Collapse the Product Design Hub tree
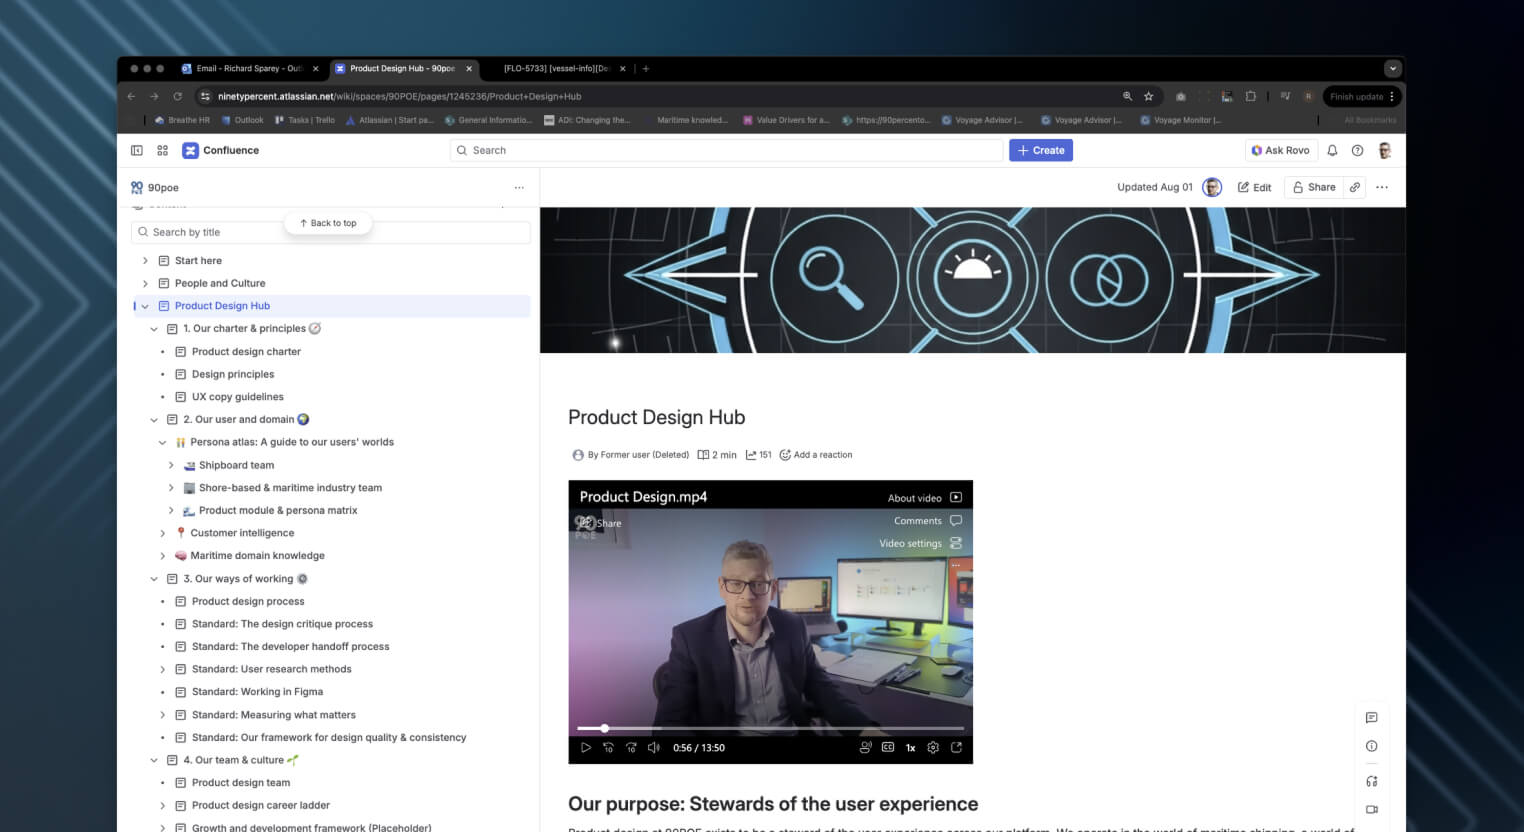Screen dimensions: 1524x832 tap(145, 306)
